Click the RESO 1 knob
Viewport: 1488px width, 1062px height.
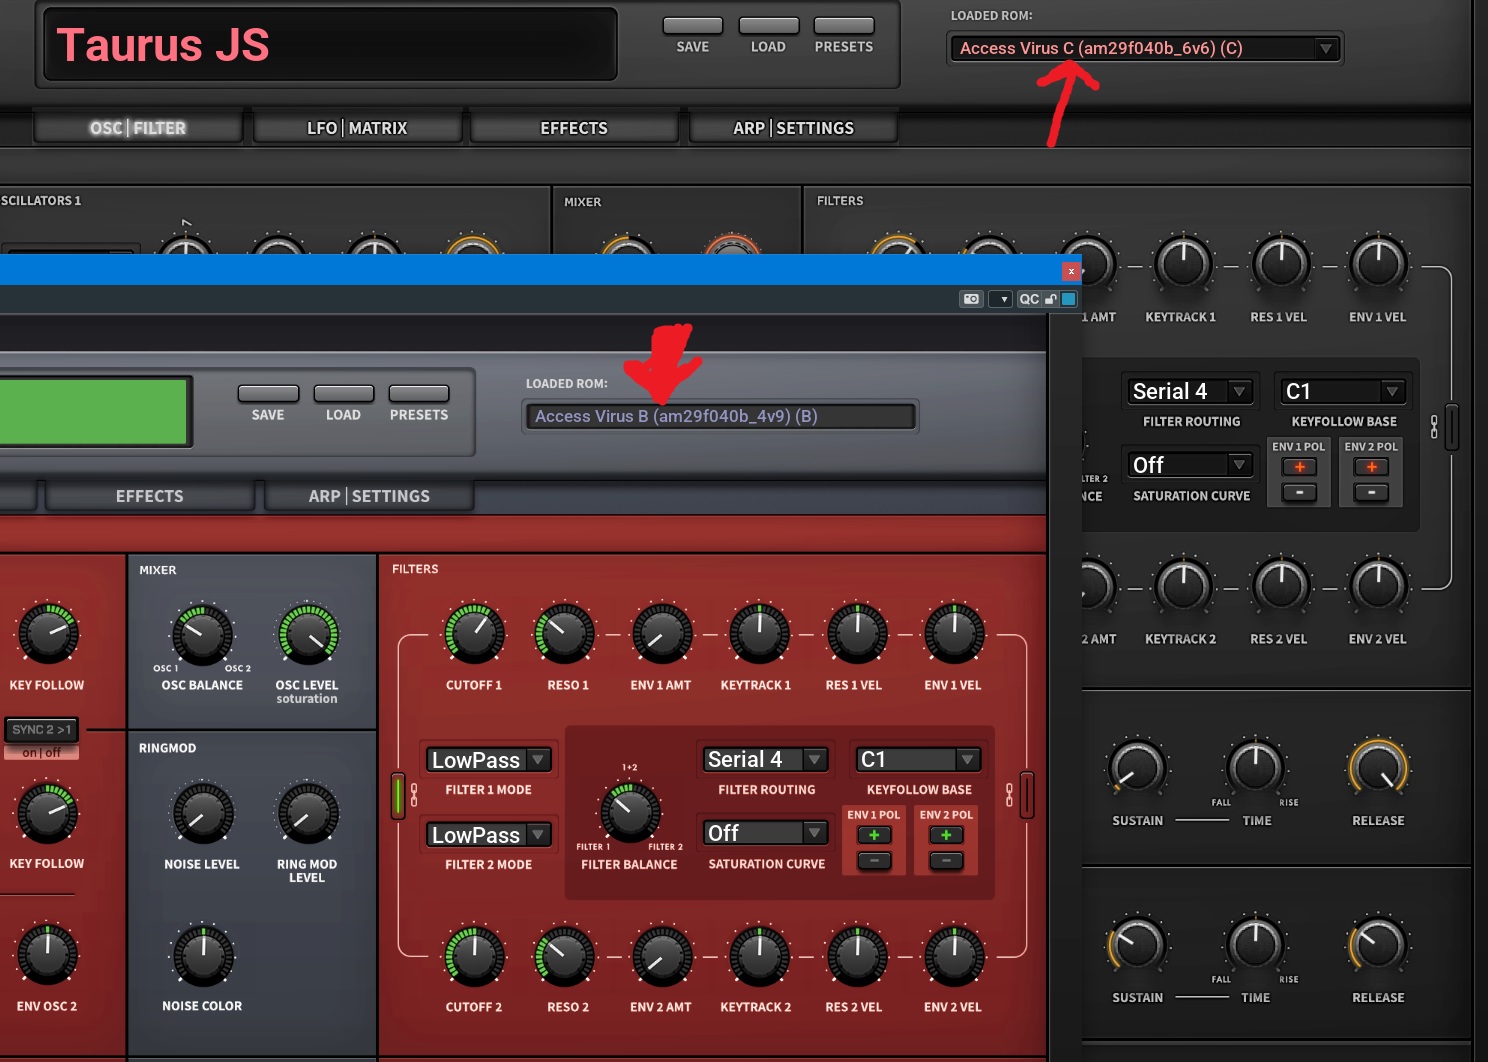[x=565, y=634]
